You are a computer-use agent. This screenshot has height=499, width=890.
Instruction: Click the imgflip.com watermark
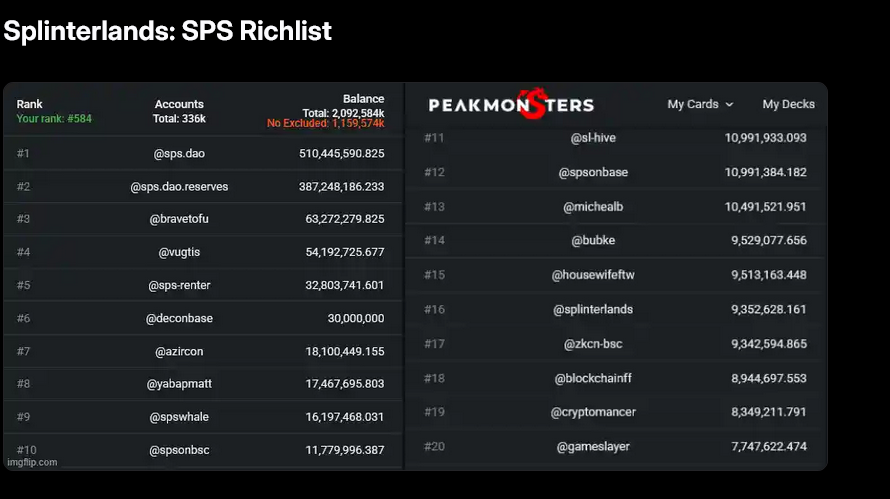[x=32, y=462]
